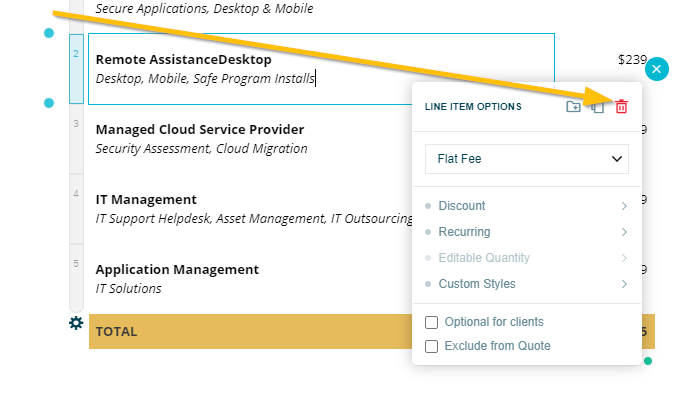Screen dimensions: 692x399
Task: Click the Application Management line item
Action: 177,270
